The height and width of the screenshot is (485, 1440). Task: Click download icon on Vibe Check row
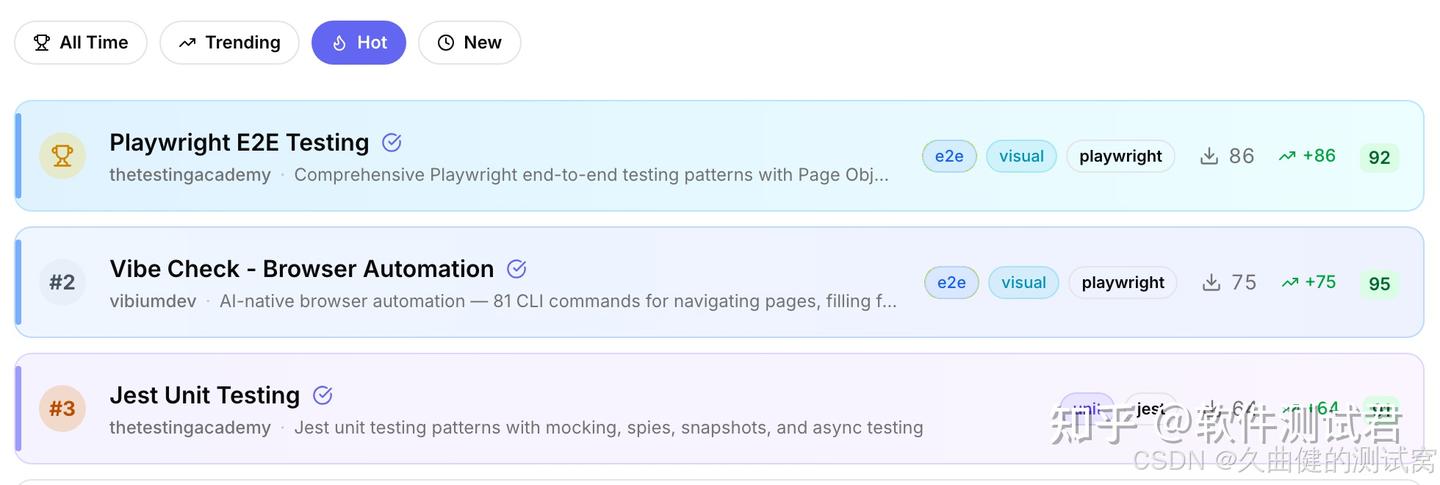[1211, 283]
